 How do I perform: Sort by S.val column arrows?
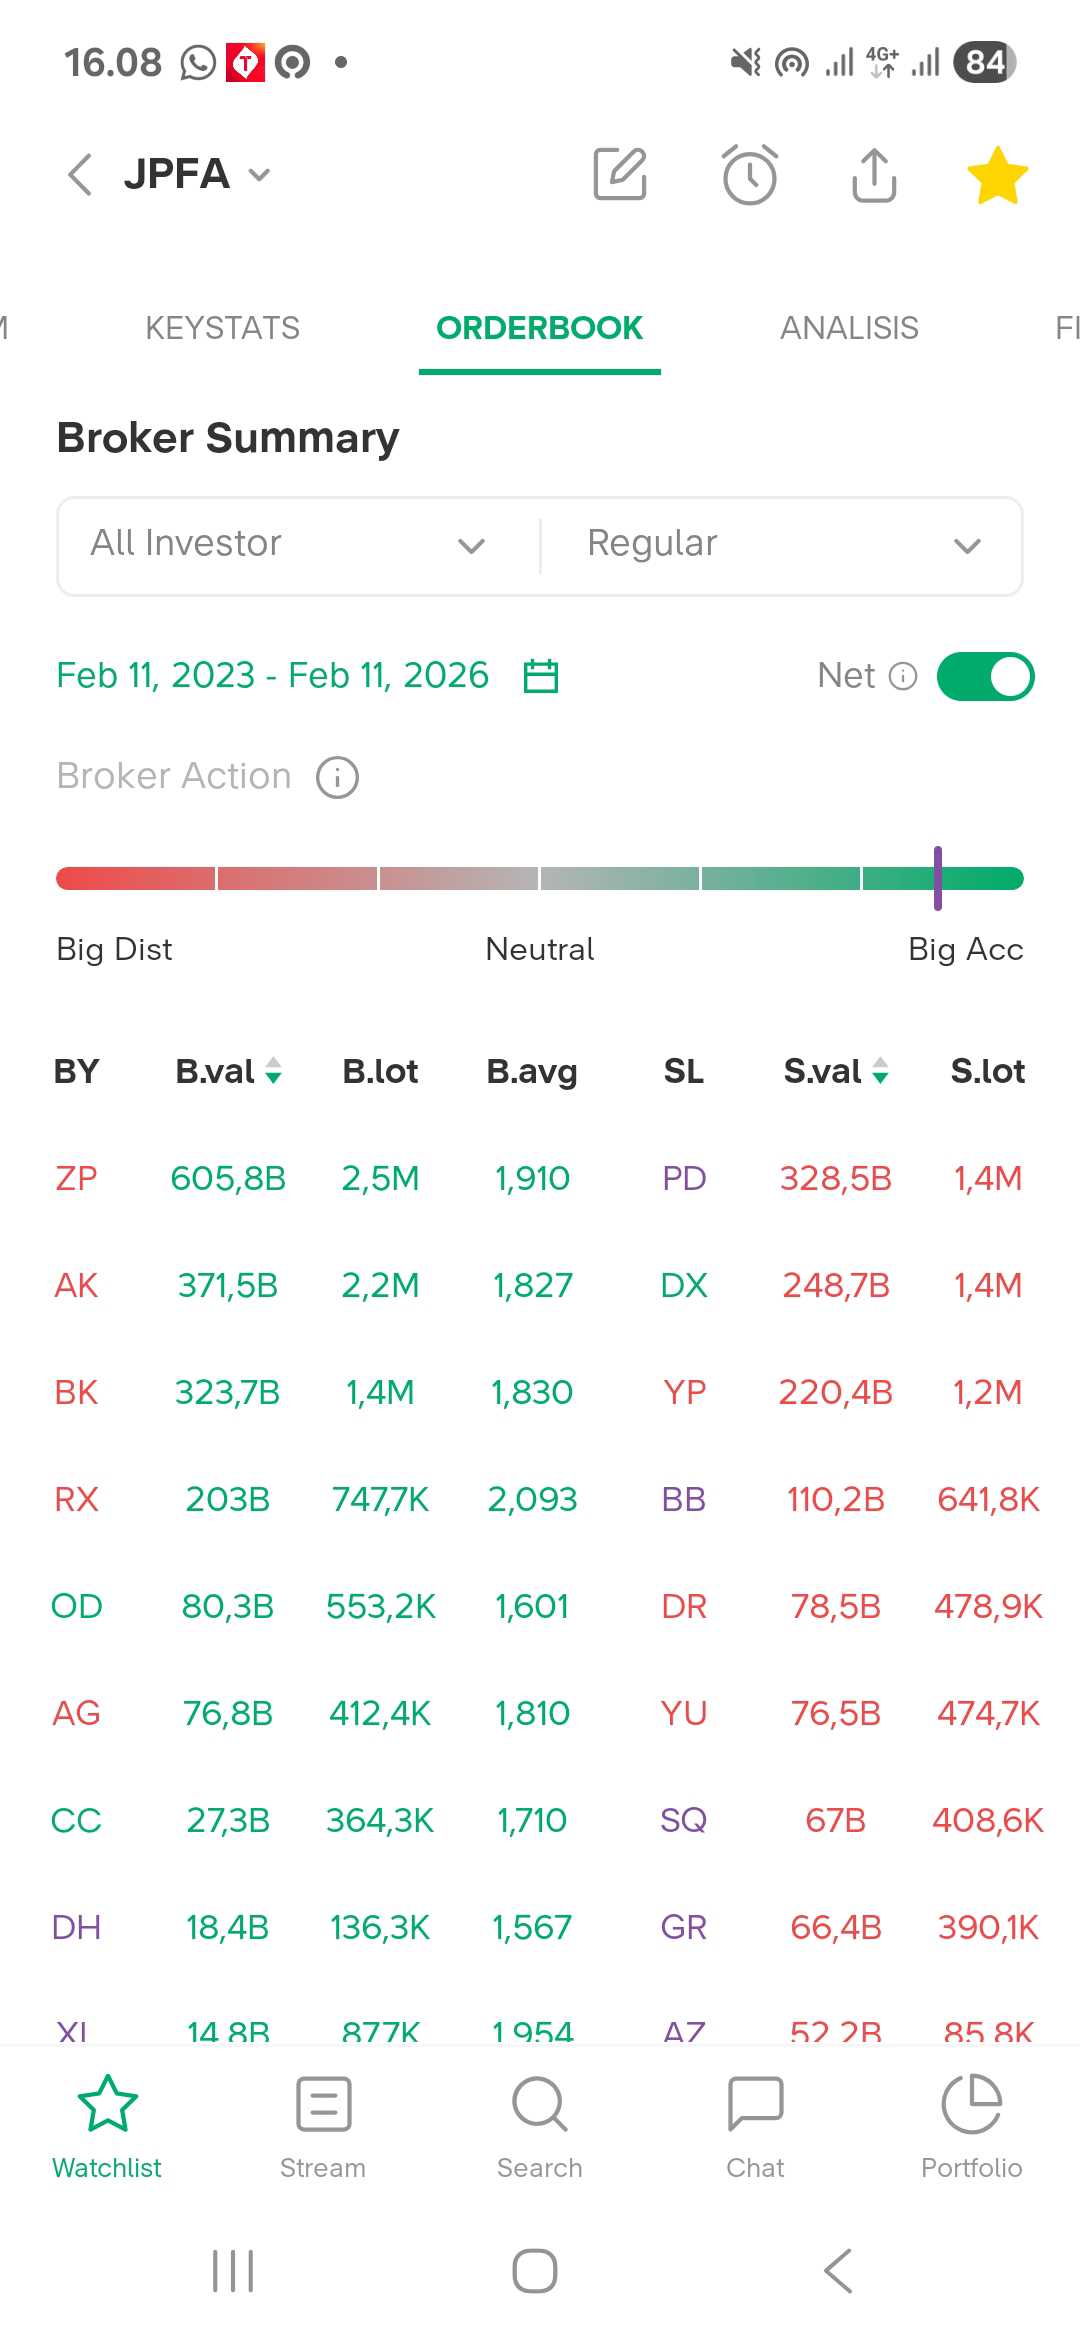click(880, 1071)
